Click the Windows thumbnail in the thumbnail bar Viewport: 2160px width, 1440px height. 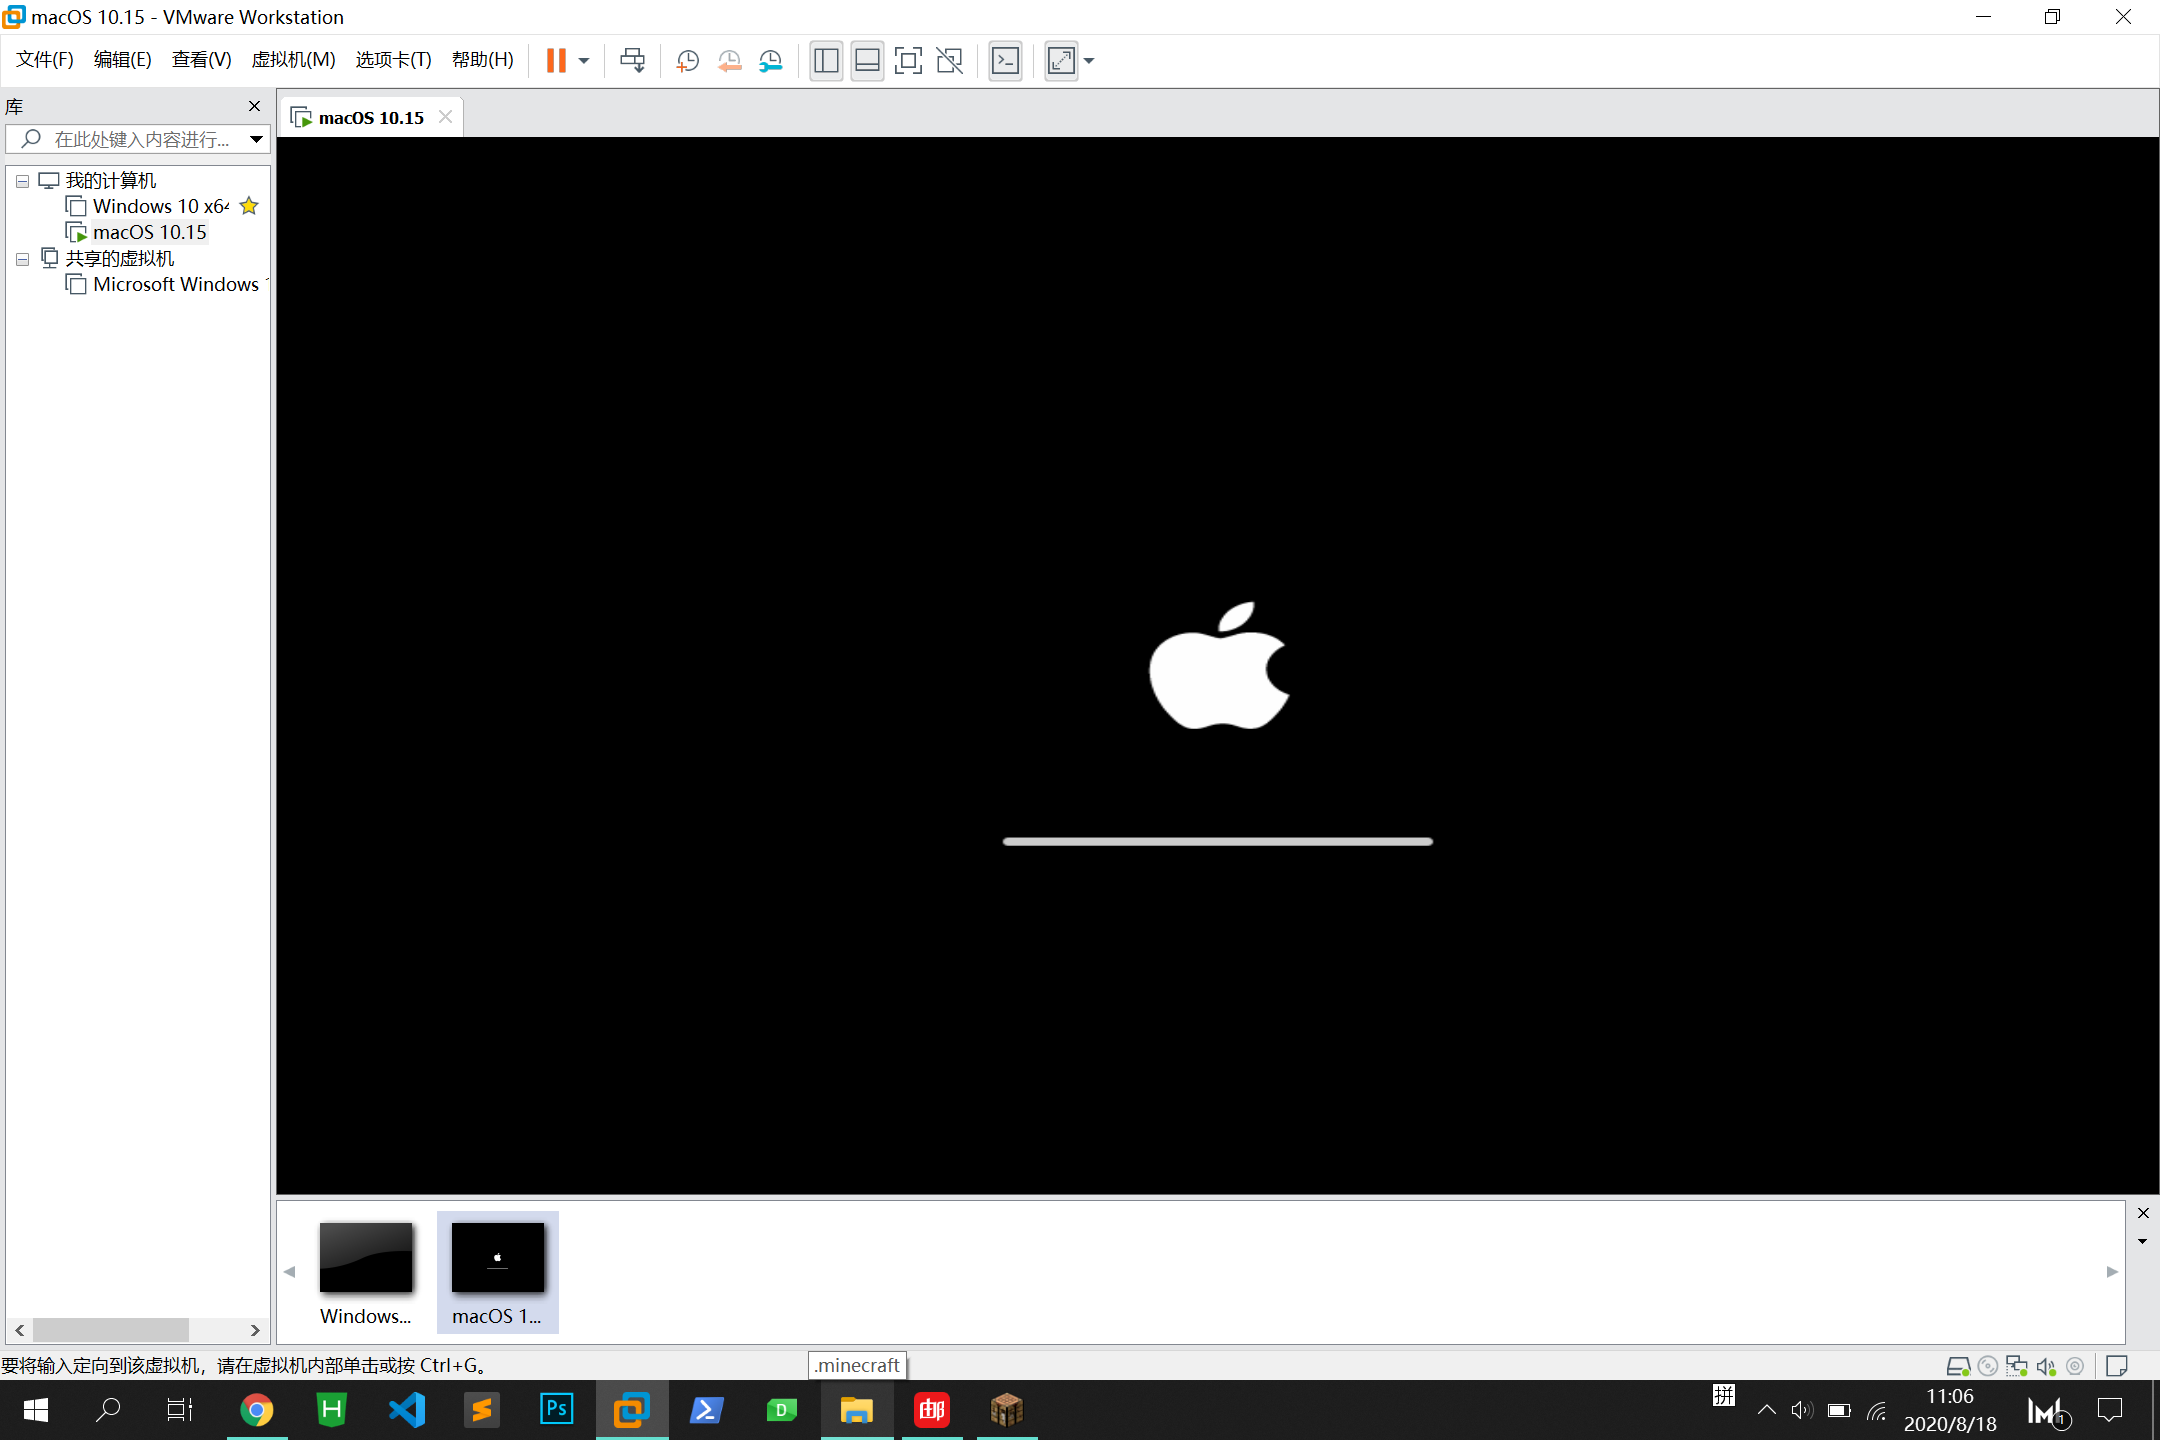tap(366, 1273)
